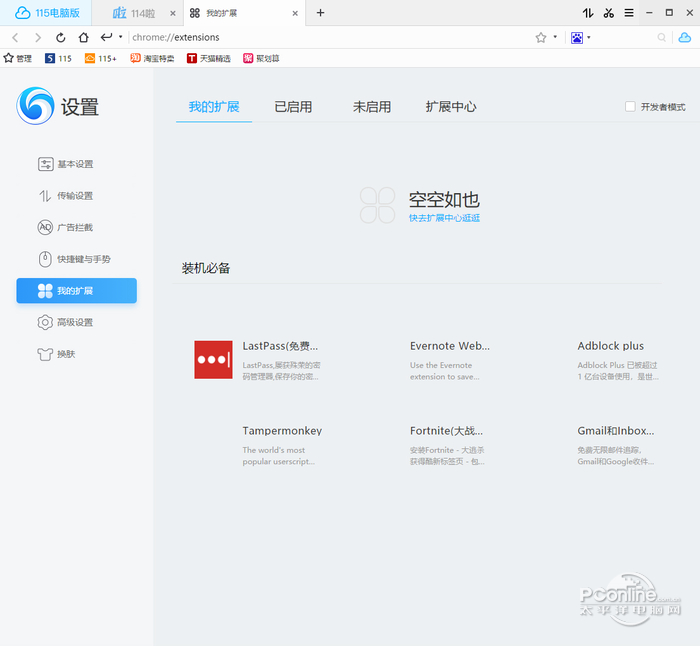Go back with the back arrow
This screenshot has height=646, width=700.
point(15,38)
